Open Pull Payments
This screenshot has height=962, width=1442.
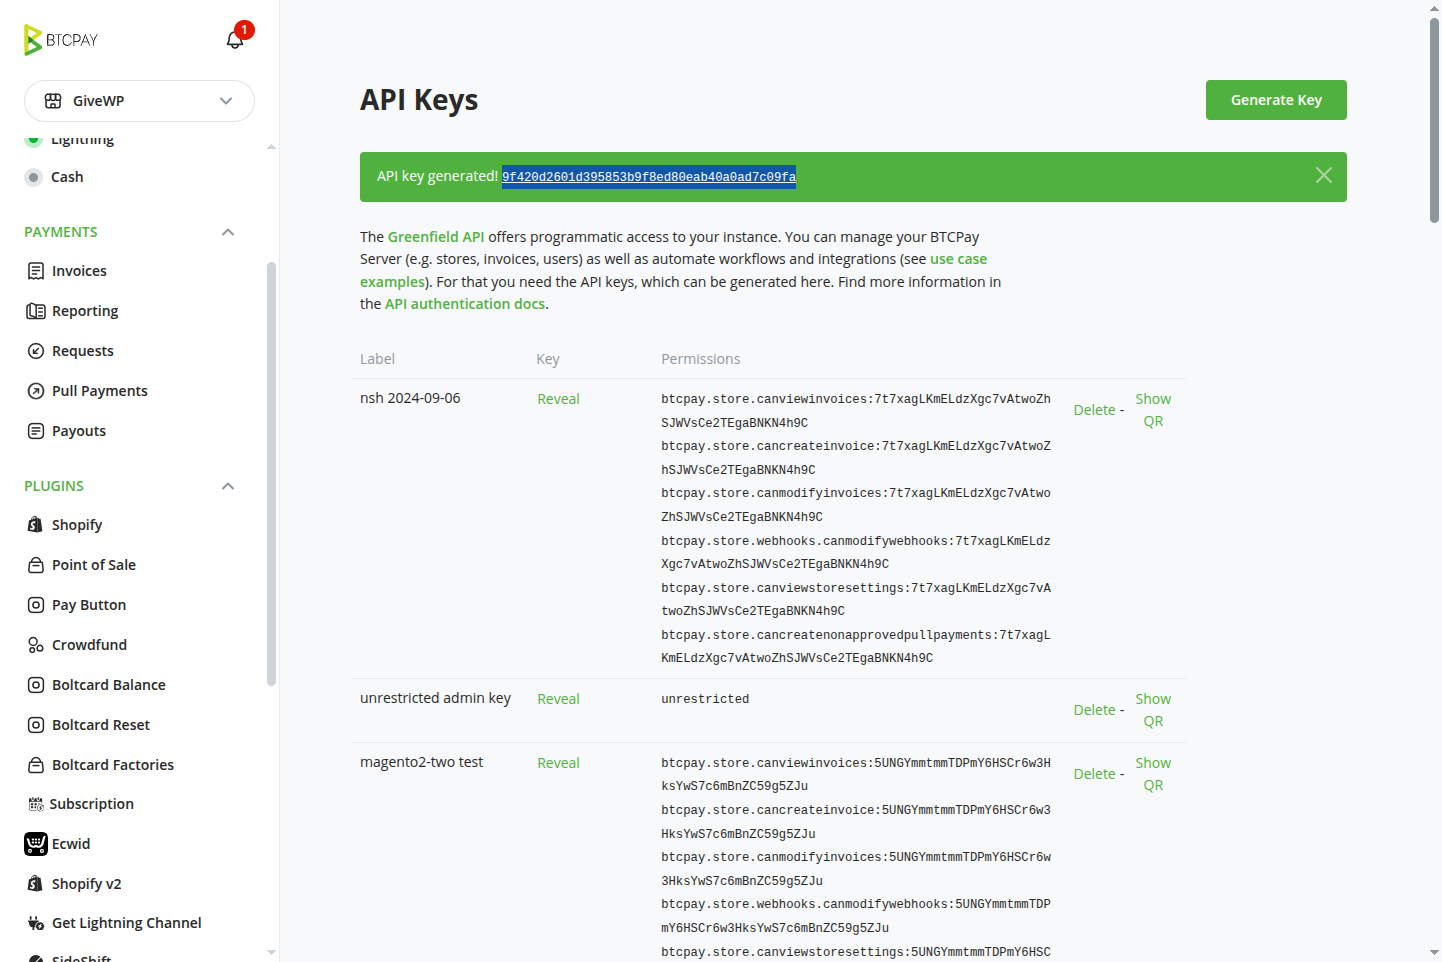pos(100,390)
